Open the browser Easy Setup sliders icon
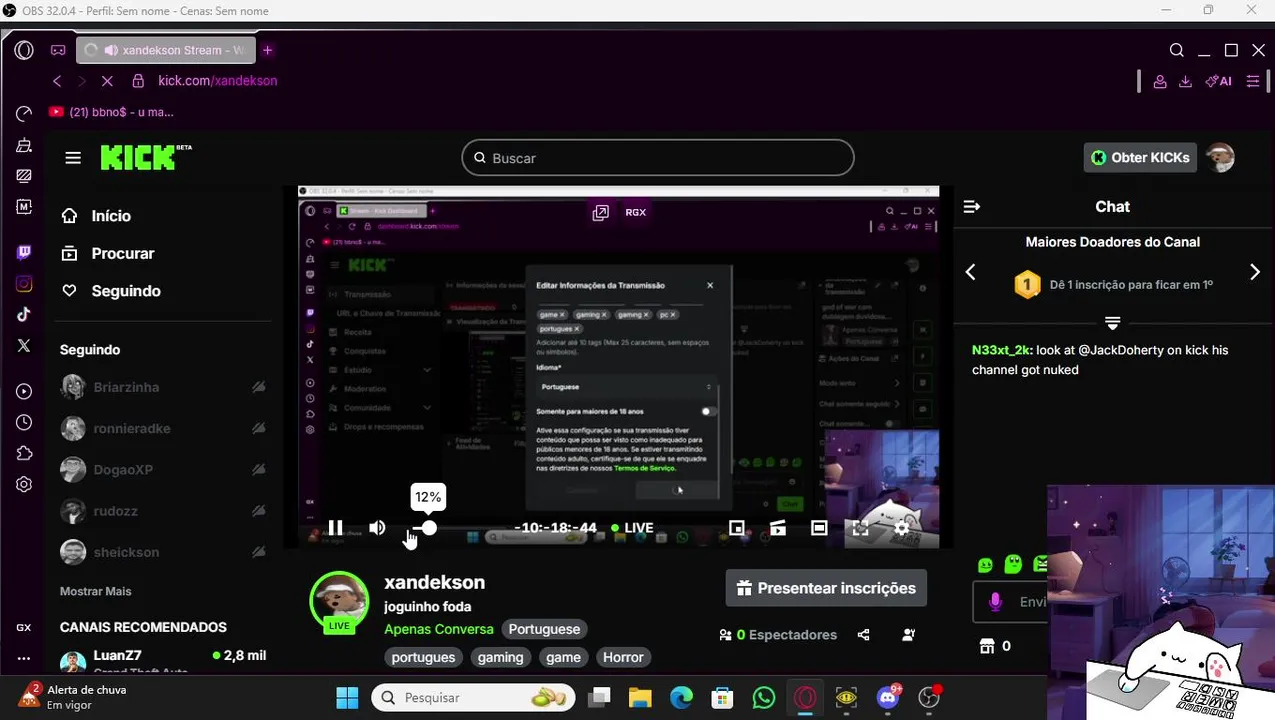1275x720 pixels. (x=1253, y=81)
